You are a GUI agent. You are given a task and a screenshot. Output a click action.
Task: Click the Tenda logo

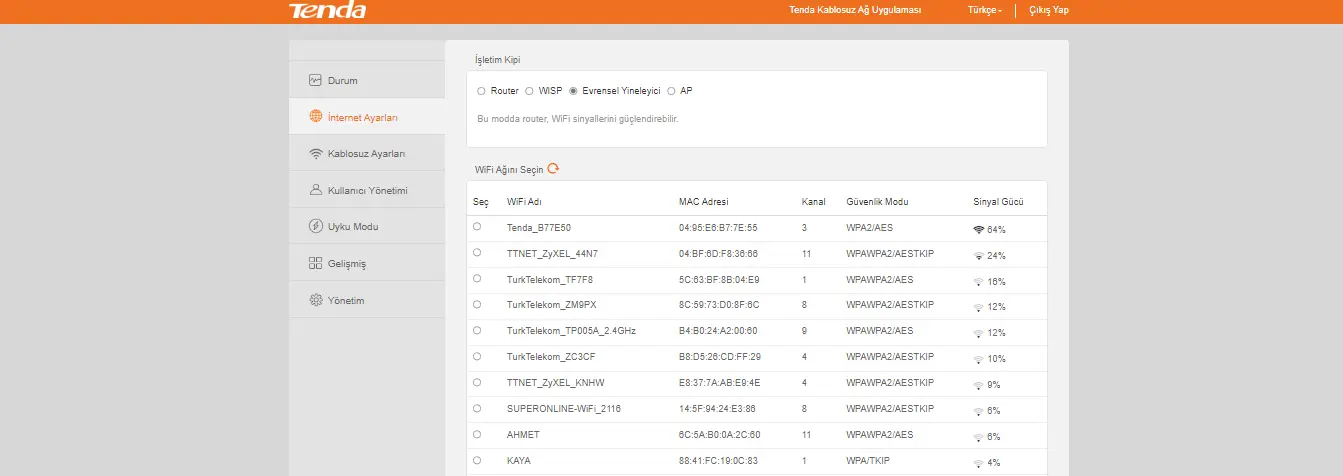328,10
